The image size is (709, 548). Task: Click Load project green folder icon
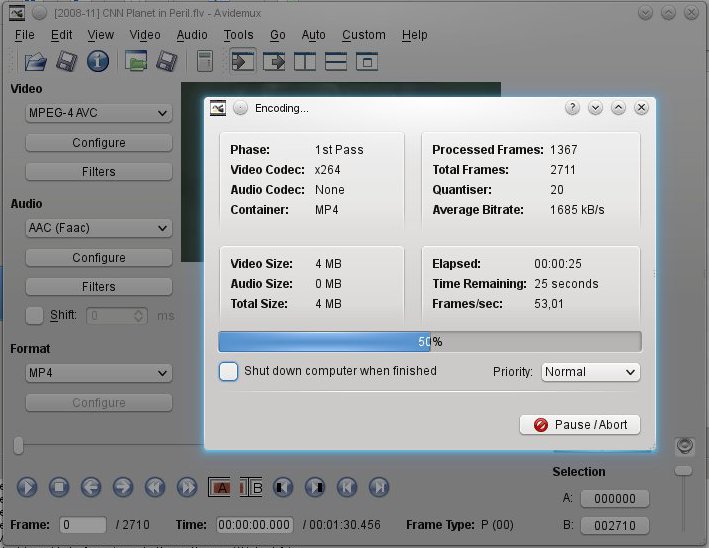coord(136,61)
